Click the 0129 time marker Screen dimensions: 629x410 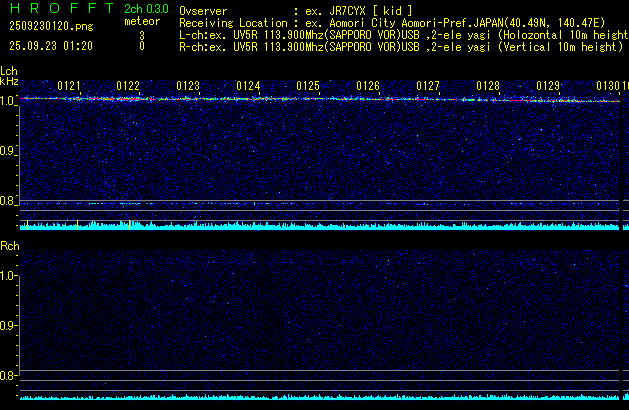pyautogui.click(x=548, y=87)
